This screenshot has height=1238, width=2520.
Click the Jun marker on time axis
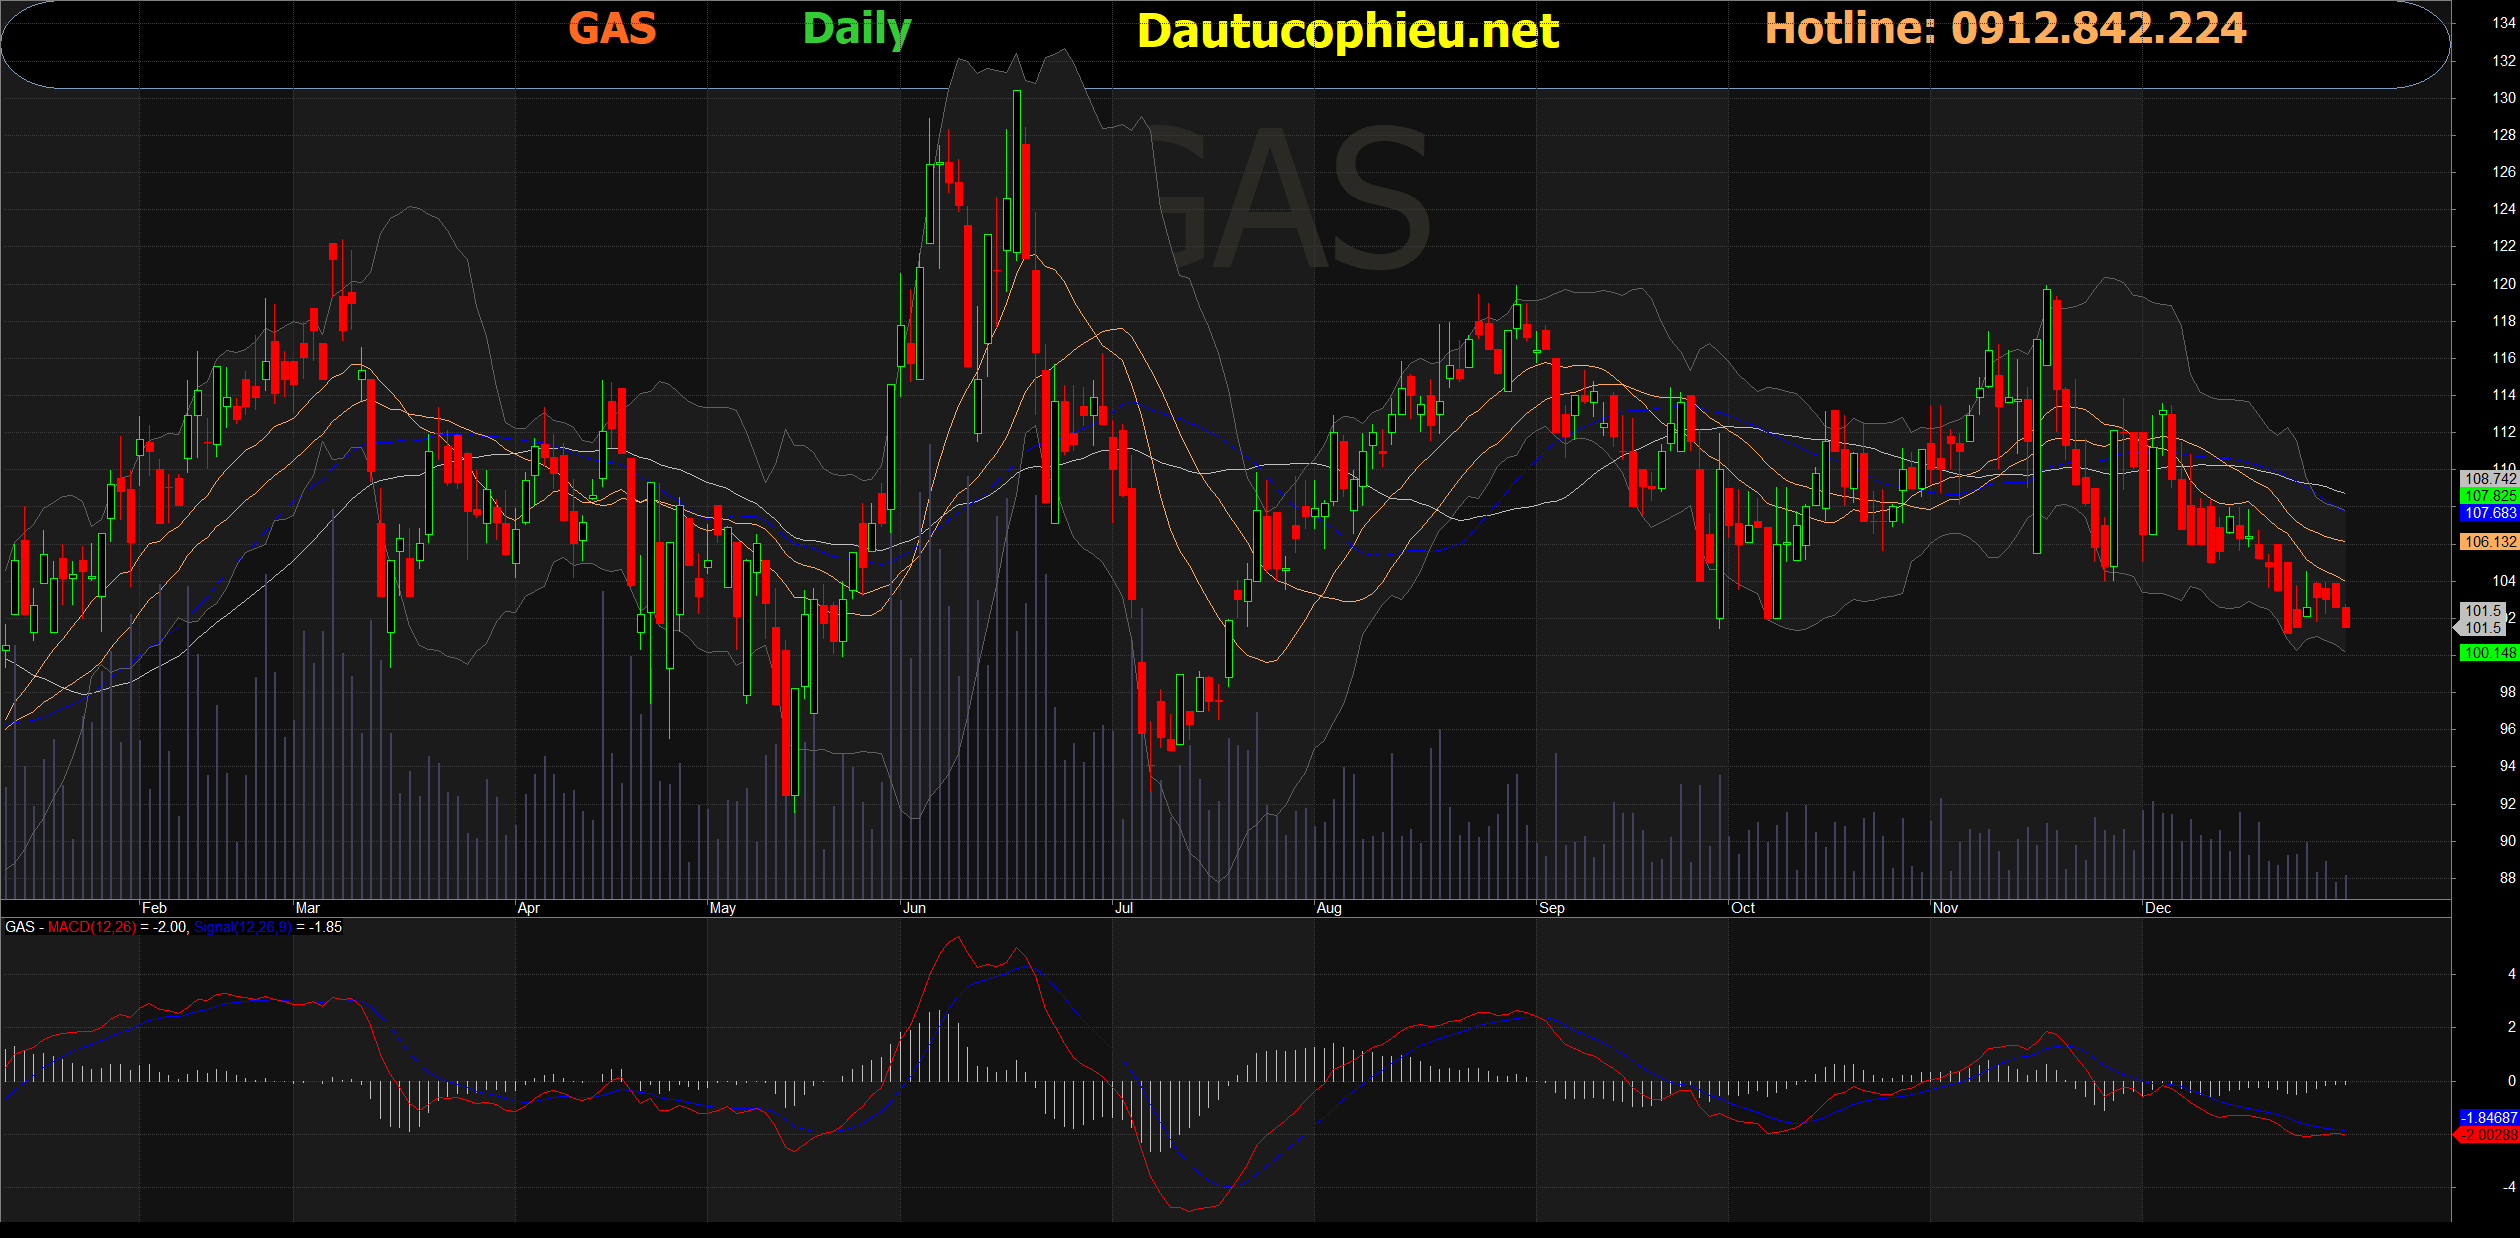(914, 908)
